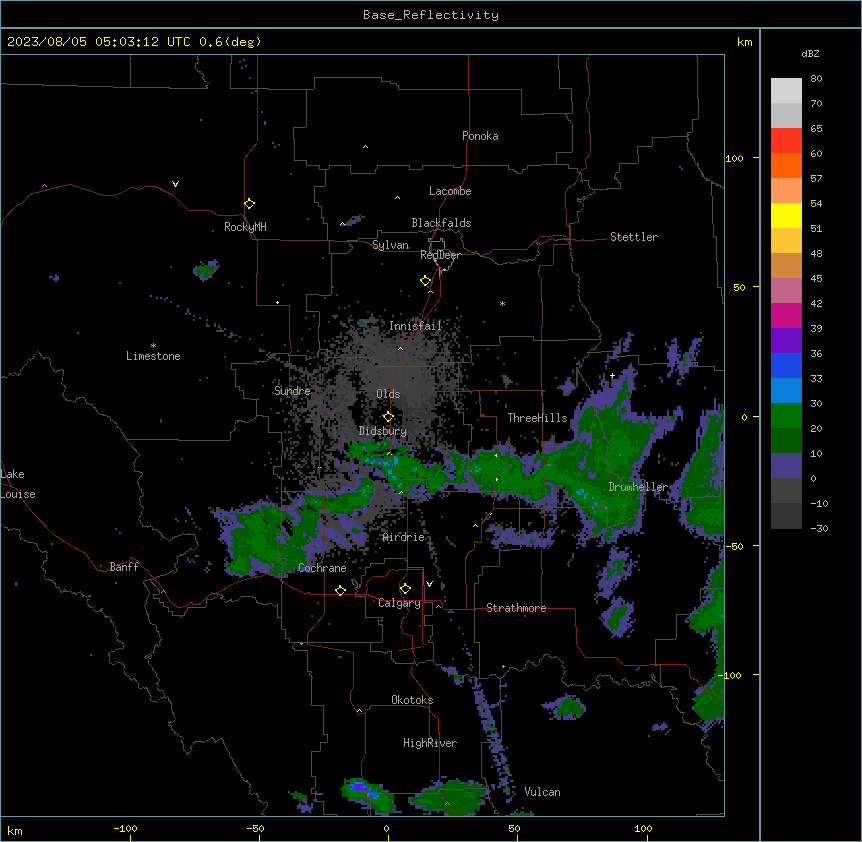Select the Okotoks label

[412, 700]
